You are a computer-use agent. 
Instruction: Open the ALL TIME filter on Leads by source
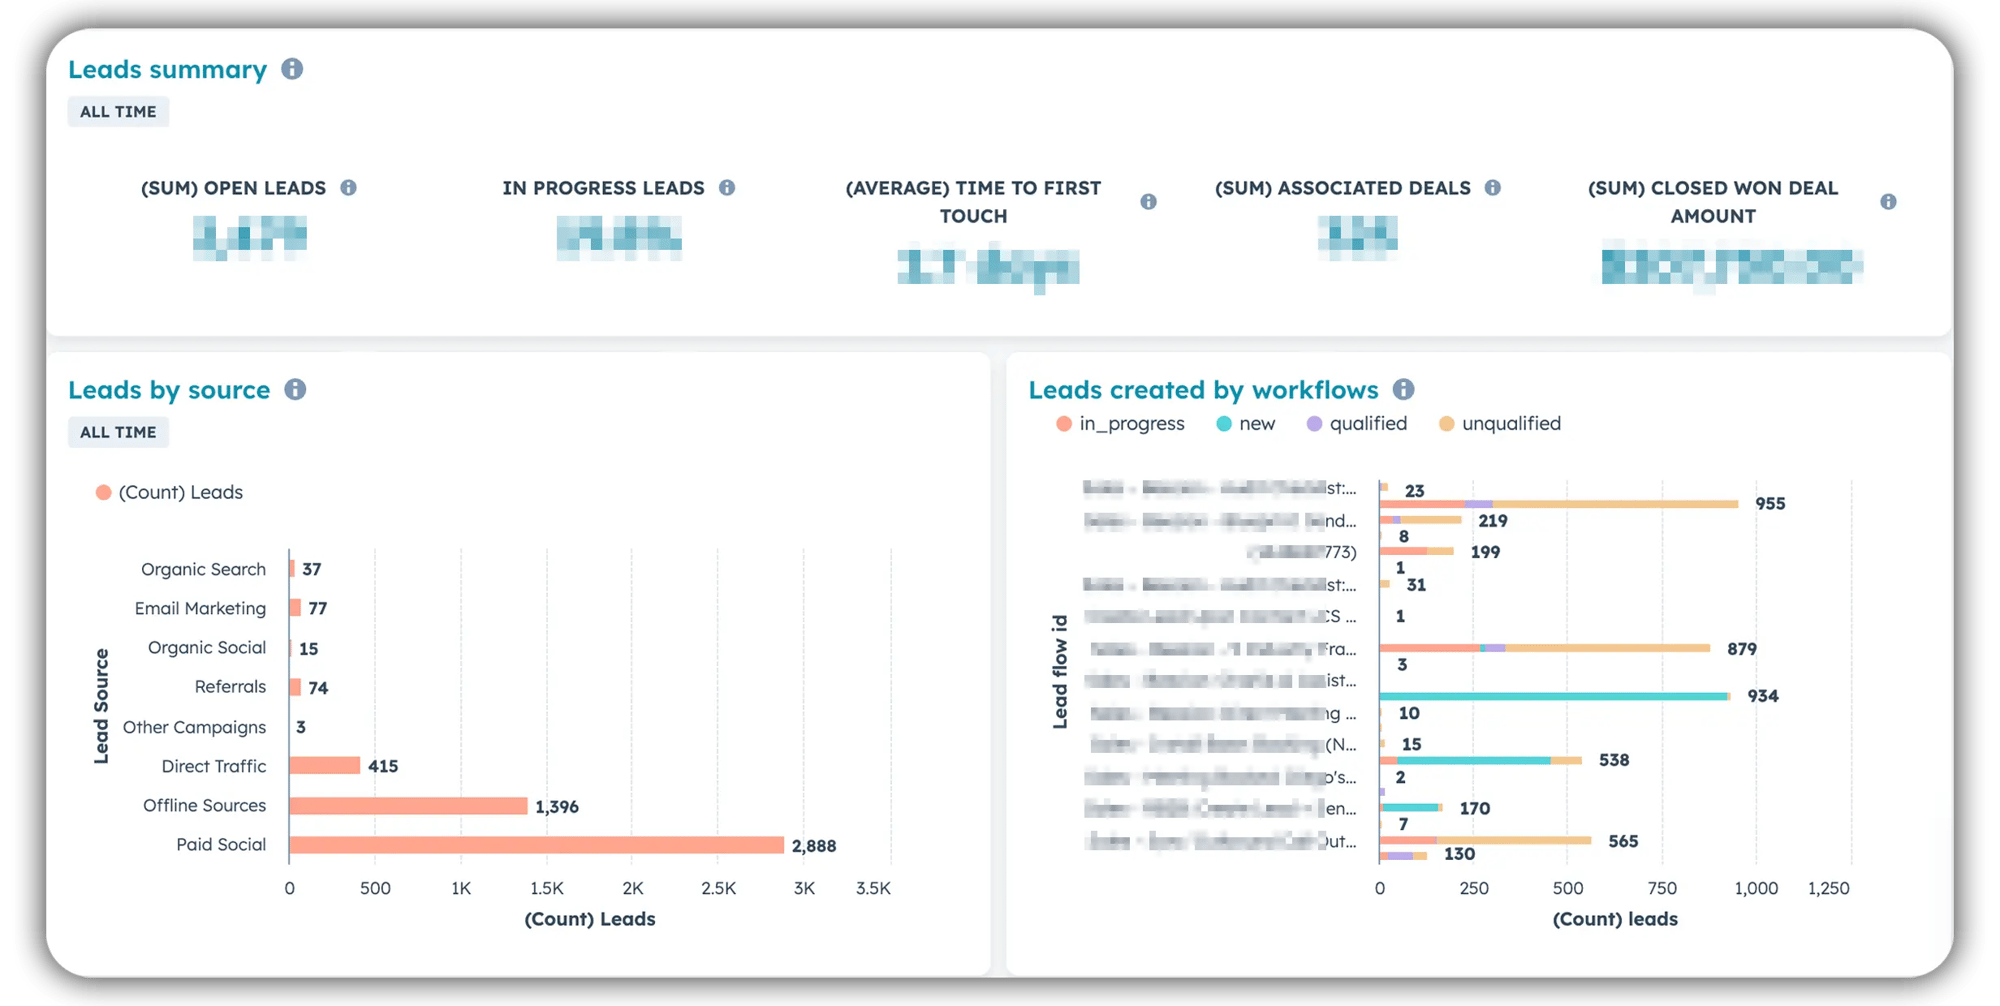click(118, 432)
